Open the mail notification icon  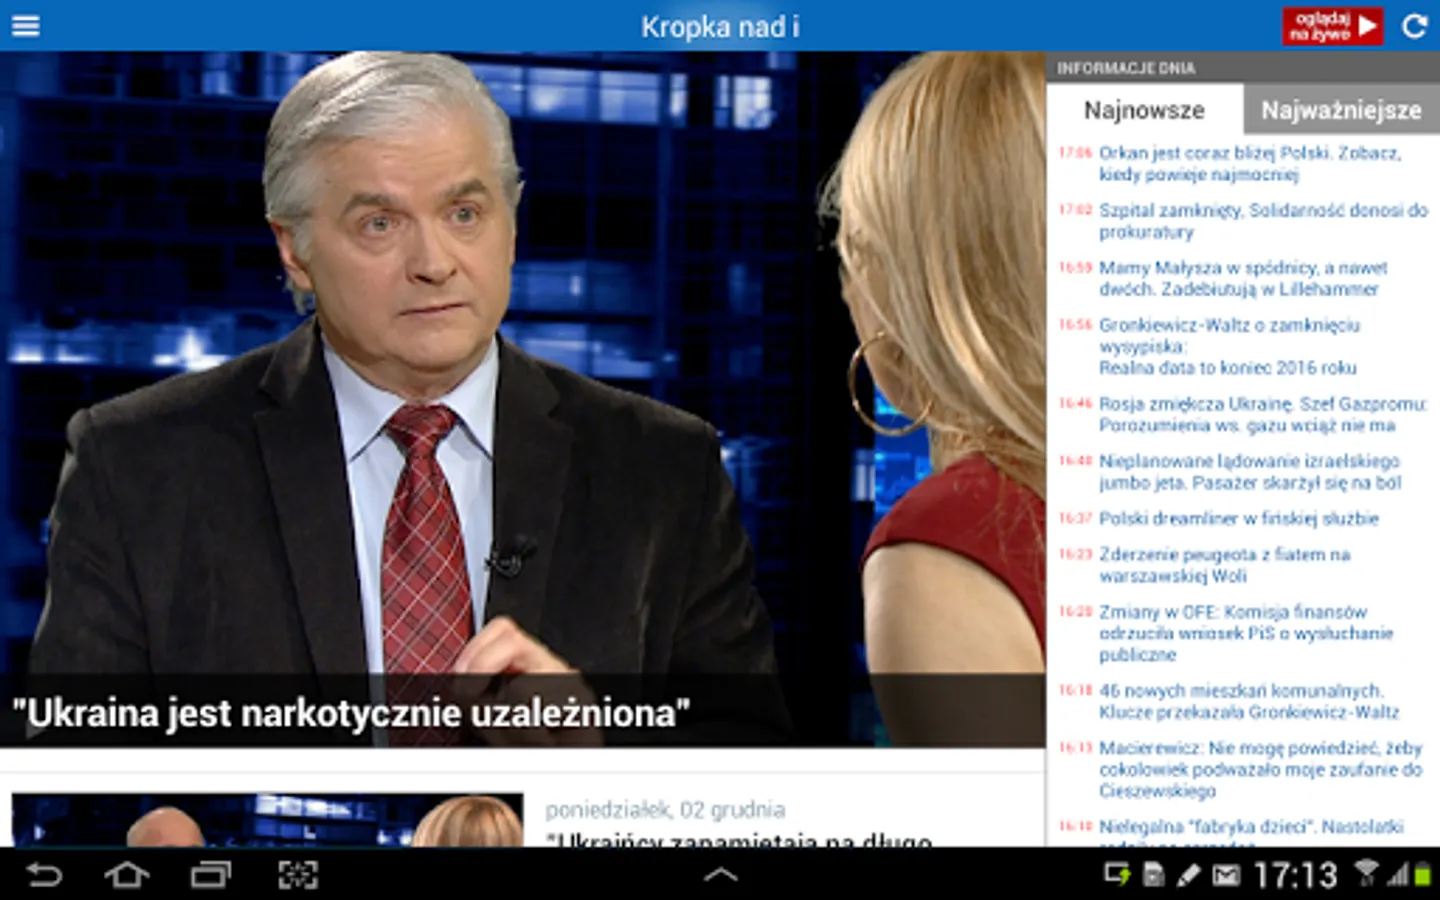[1225, 876]
